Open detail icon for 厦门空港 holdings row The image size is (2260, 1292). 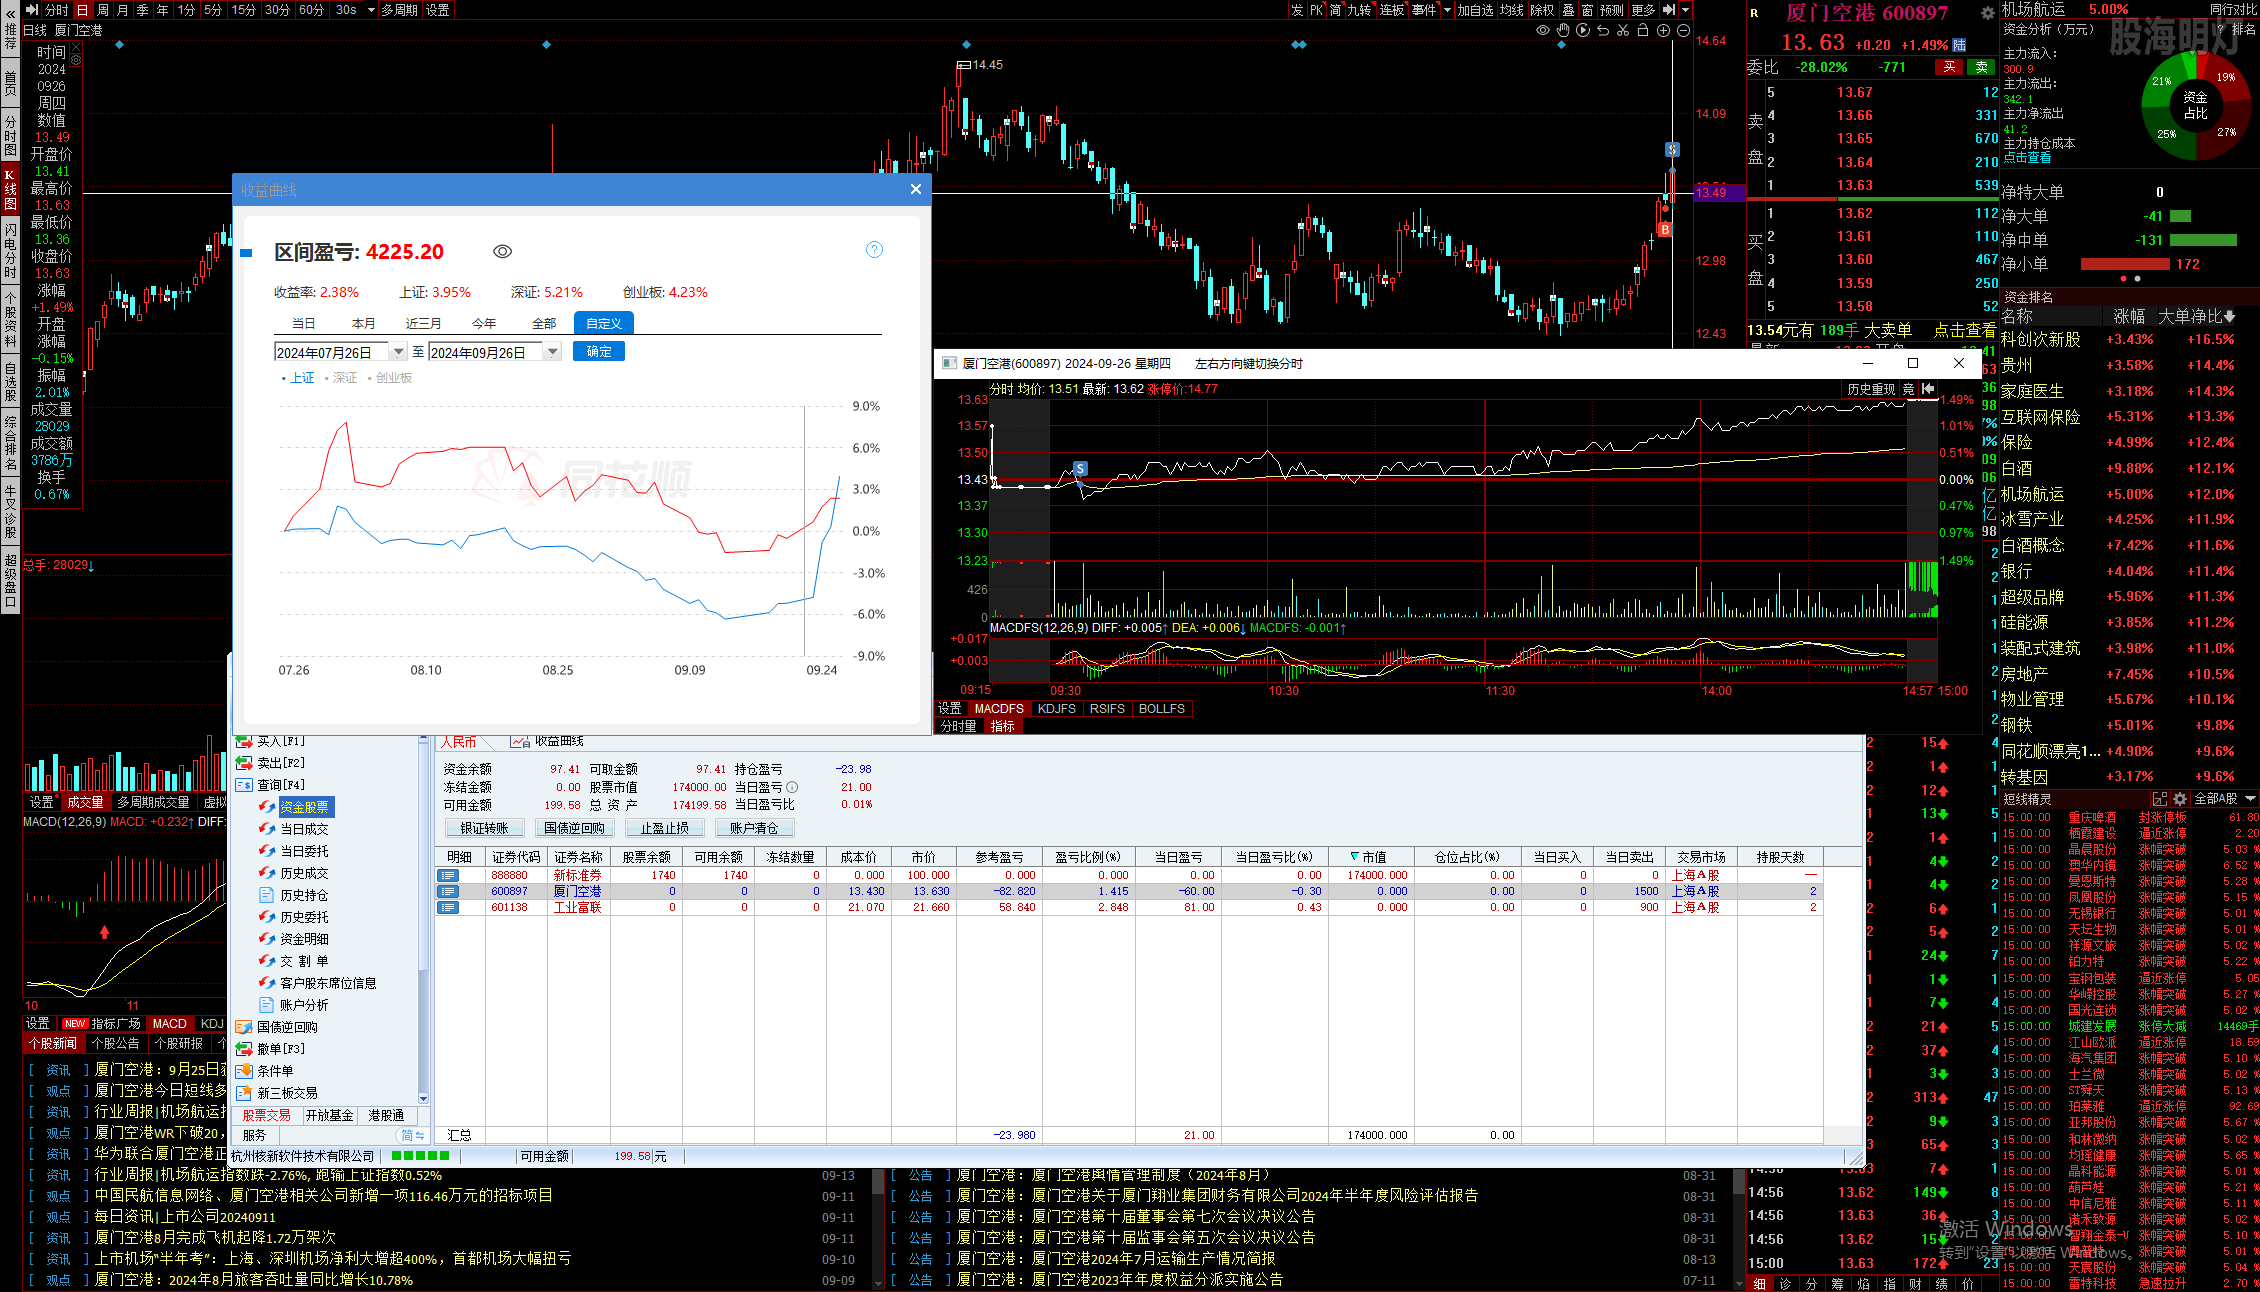(x=448, y=891)
